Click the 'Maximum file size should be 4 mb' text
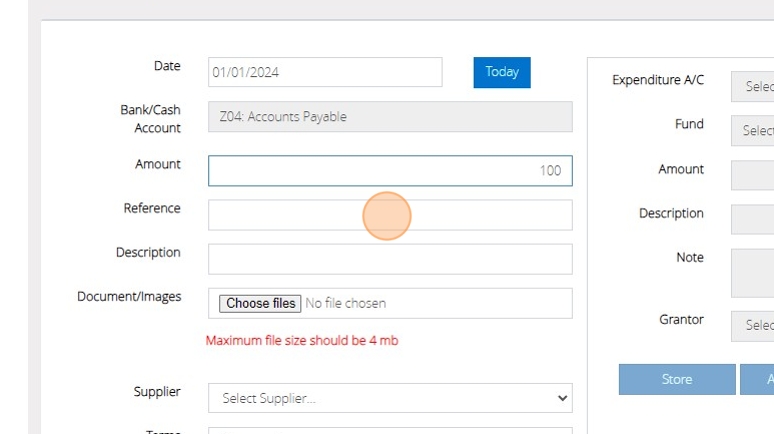This screenshot has height=434, width=774. click(x=302, y=340)
